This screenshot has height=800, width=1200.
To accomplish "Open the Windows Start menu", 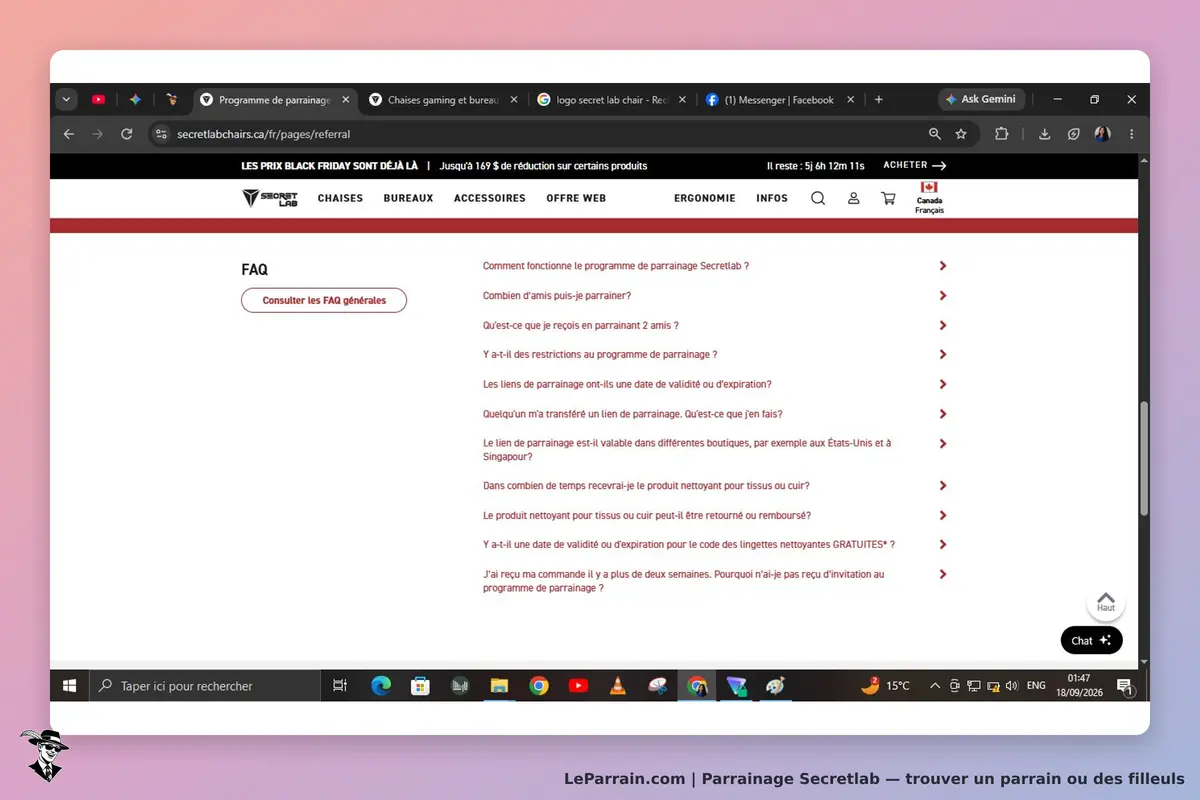I will [x=69, y=686].
